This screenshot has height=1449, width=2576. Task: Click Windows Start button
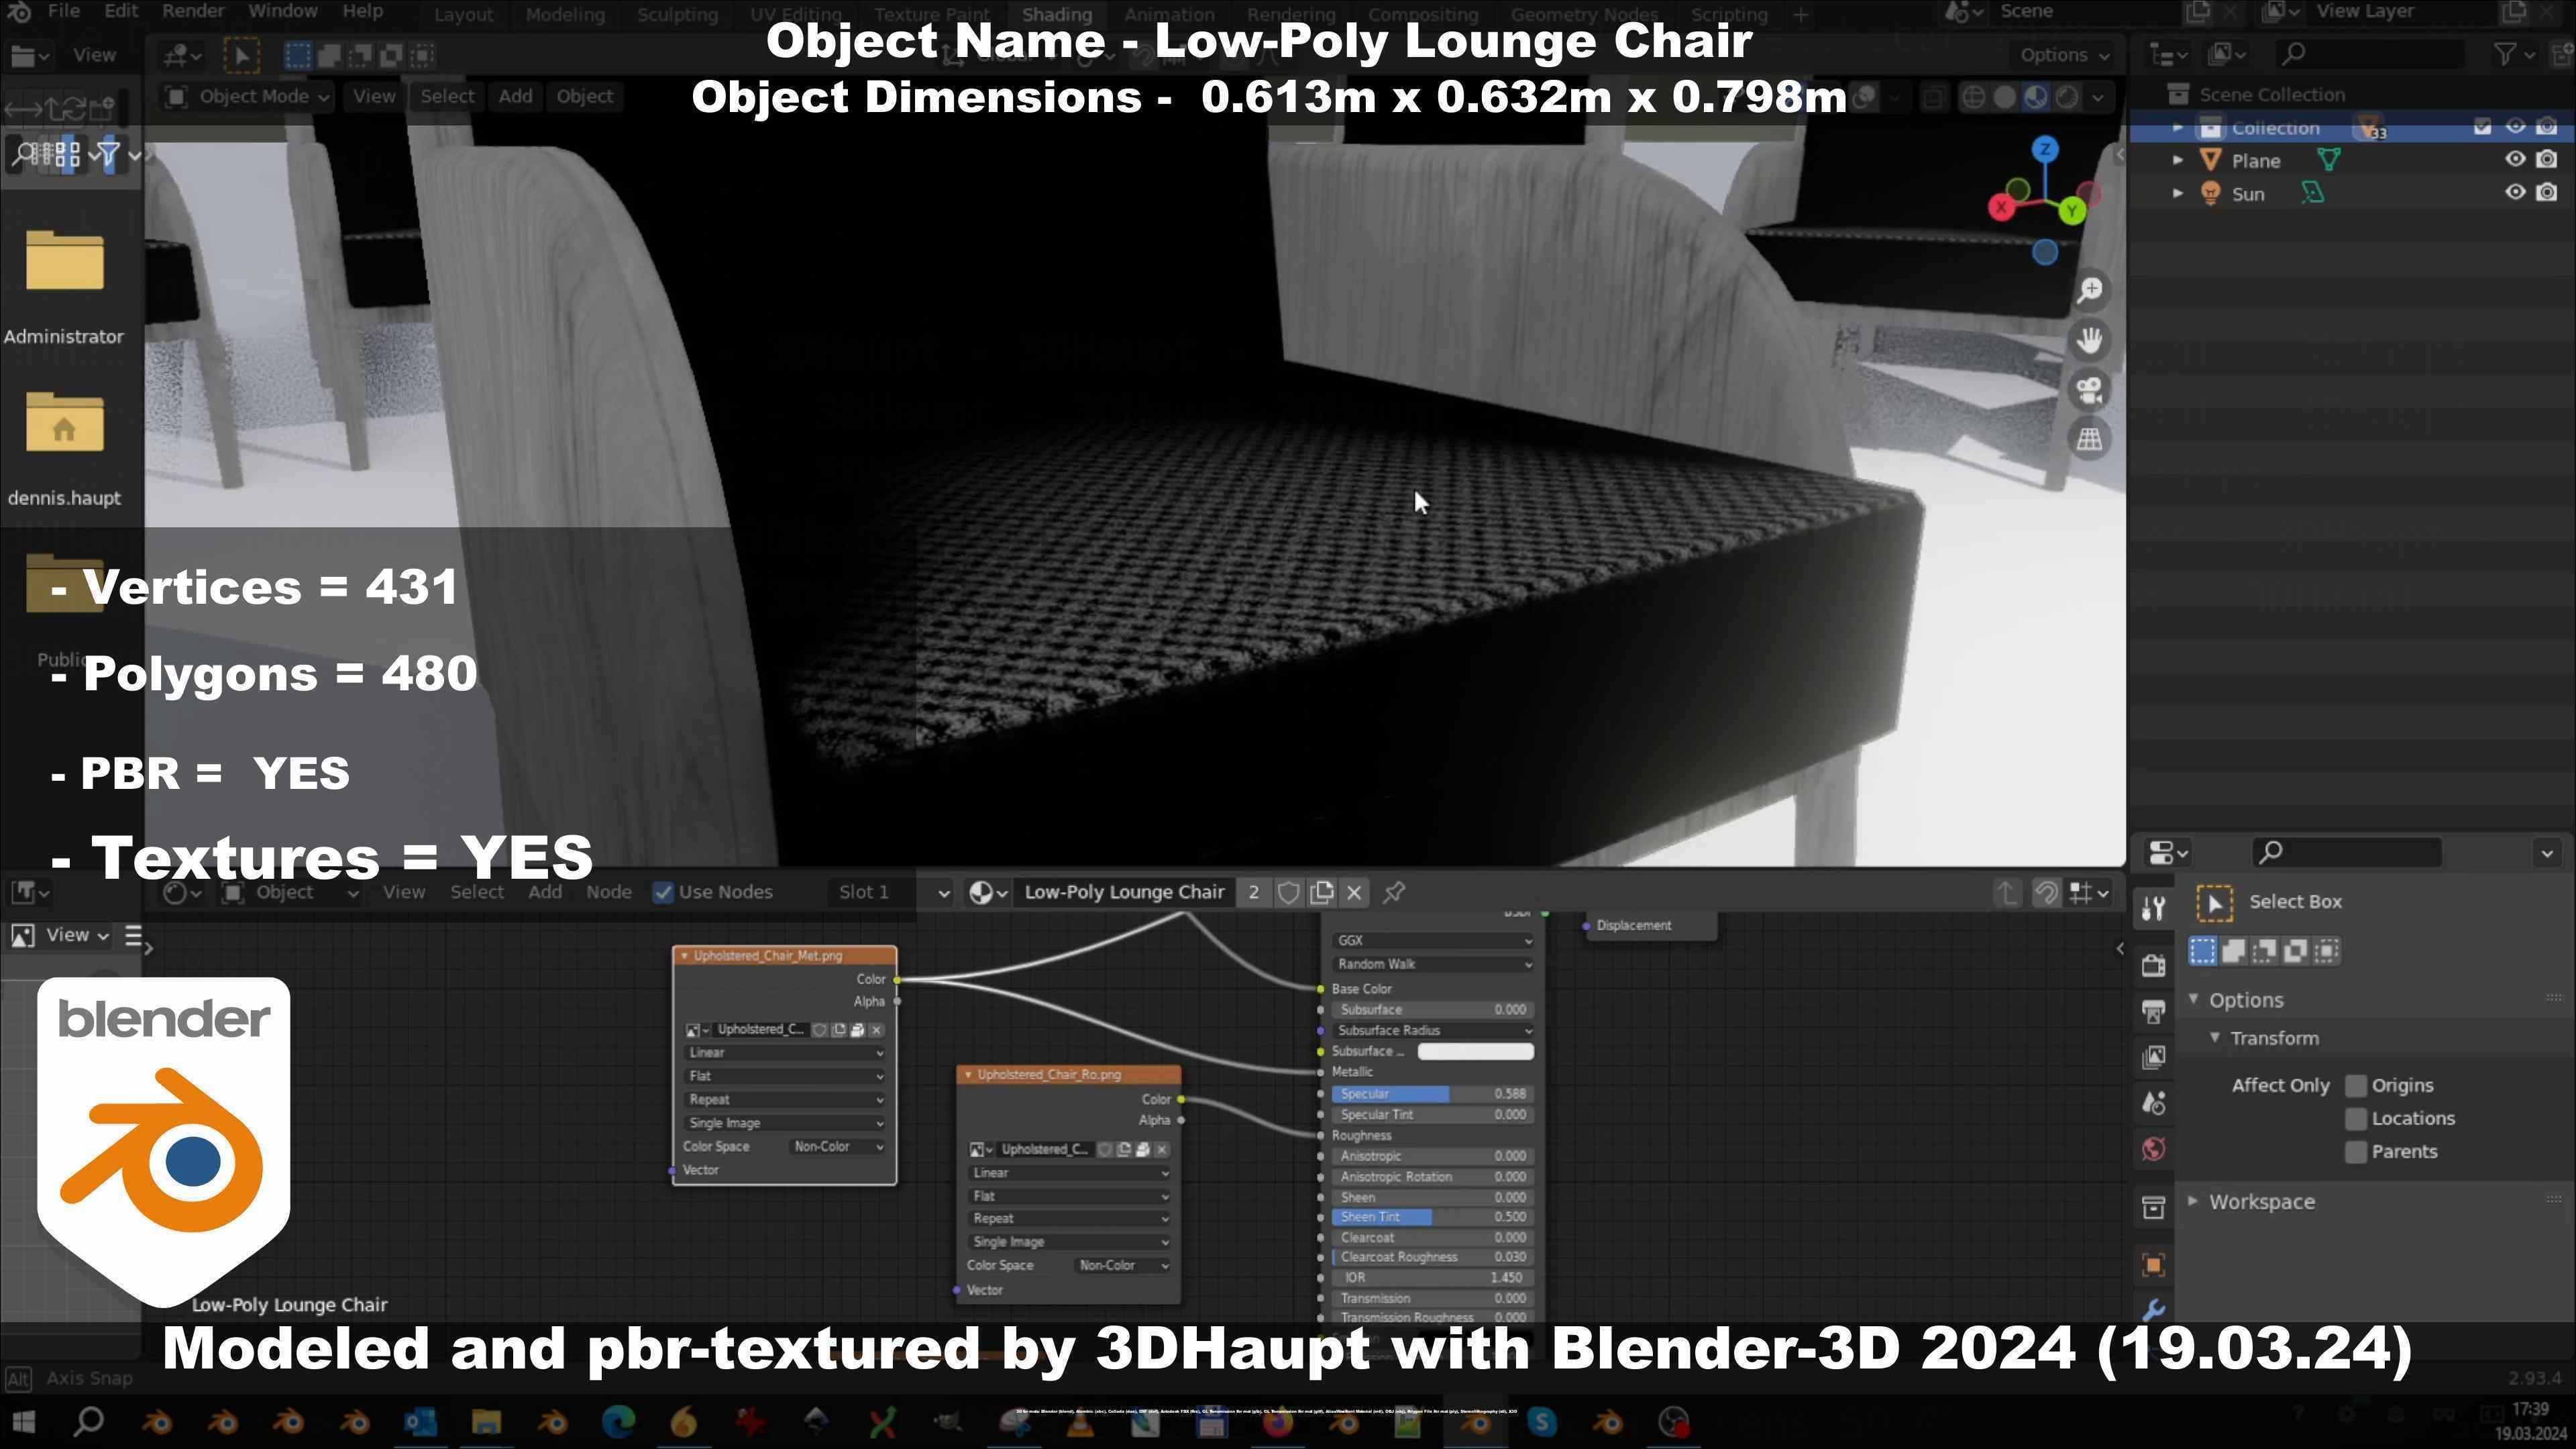click(x=24, y=1422)
